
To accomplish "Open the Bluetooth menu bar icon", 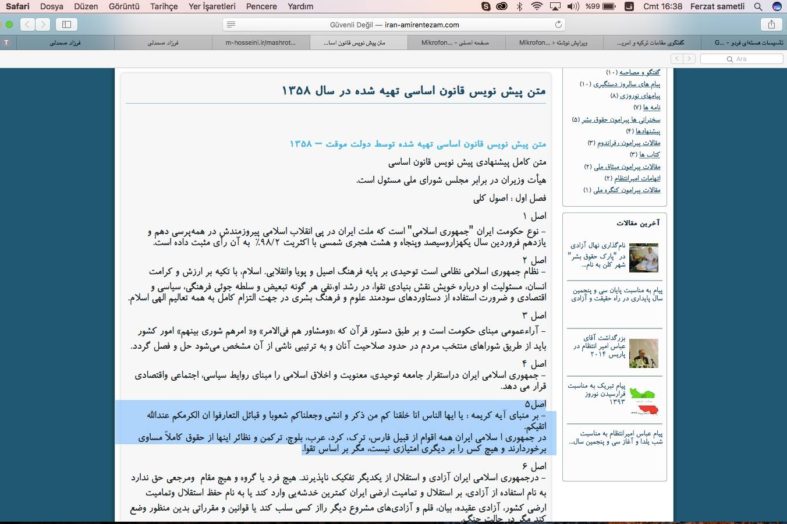I will pos(519,7).
